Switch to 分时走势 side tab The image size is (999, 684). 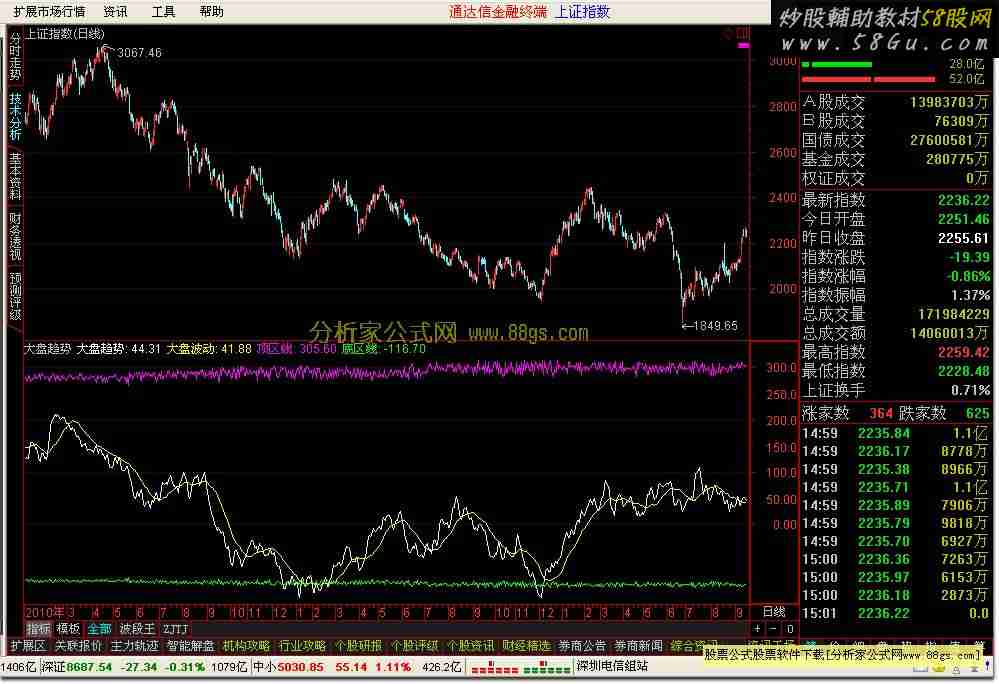pyautogui.click(x=15, y=57)
